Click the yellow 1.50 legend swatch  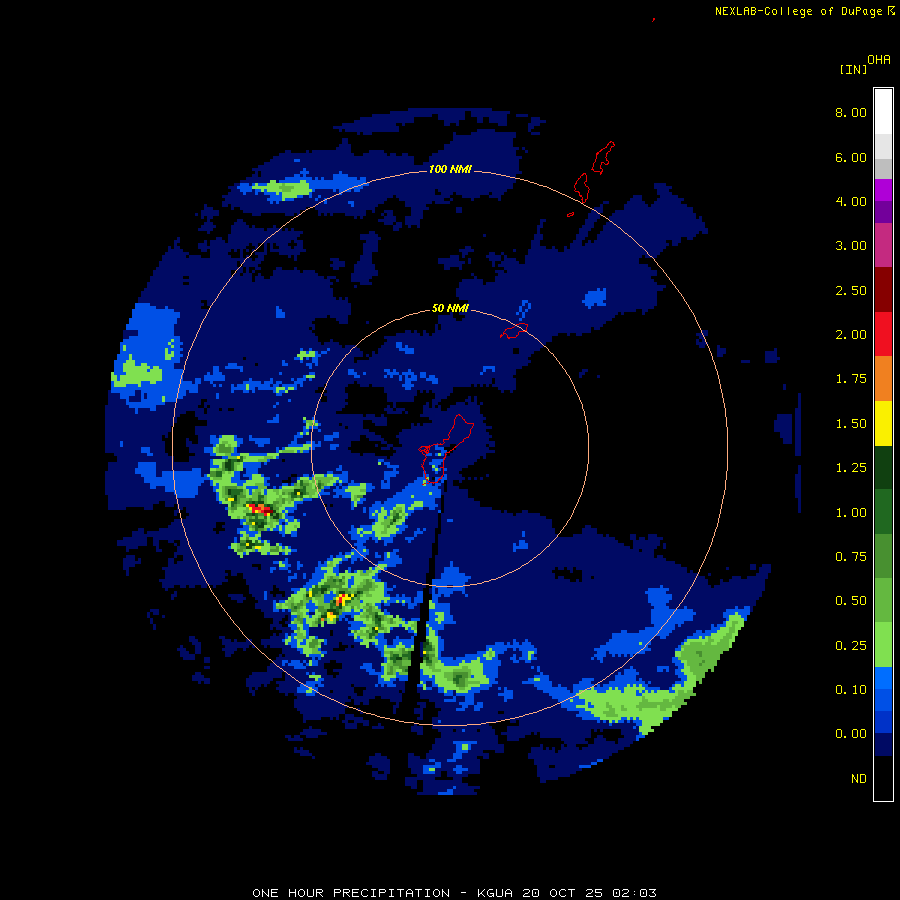(883, 423)
